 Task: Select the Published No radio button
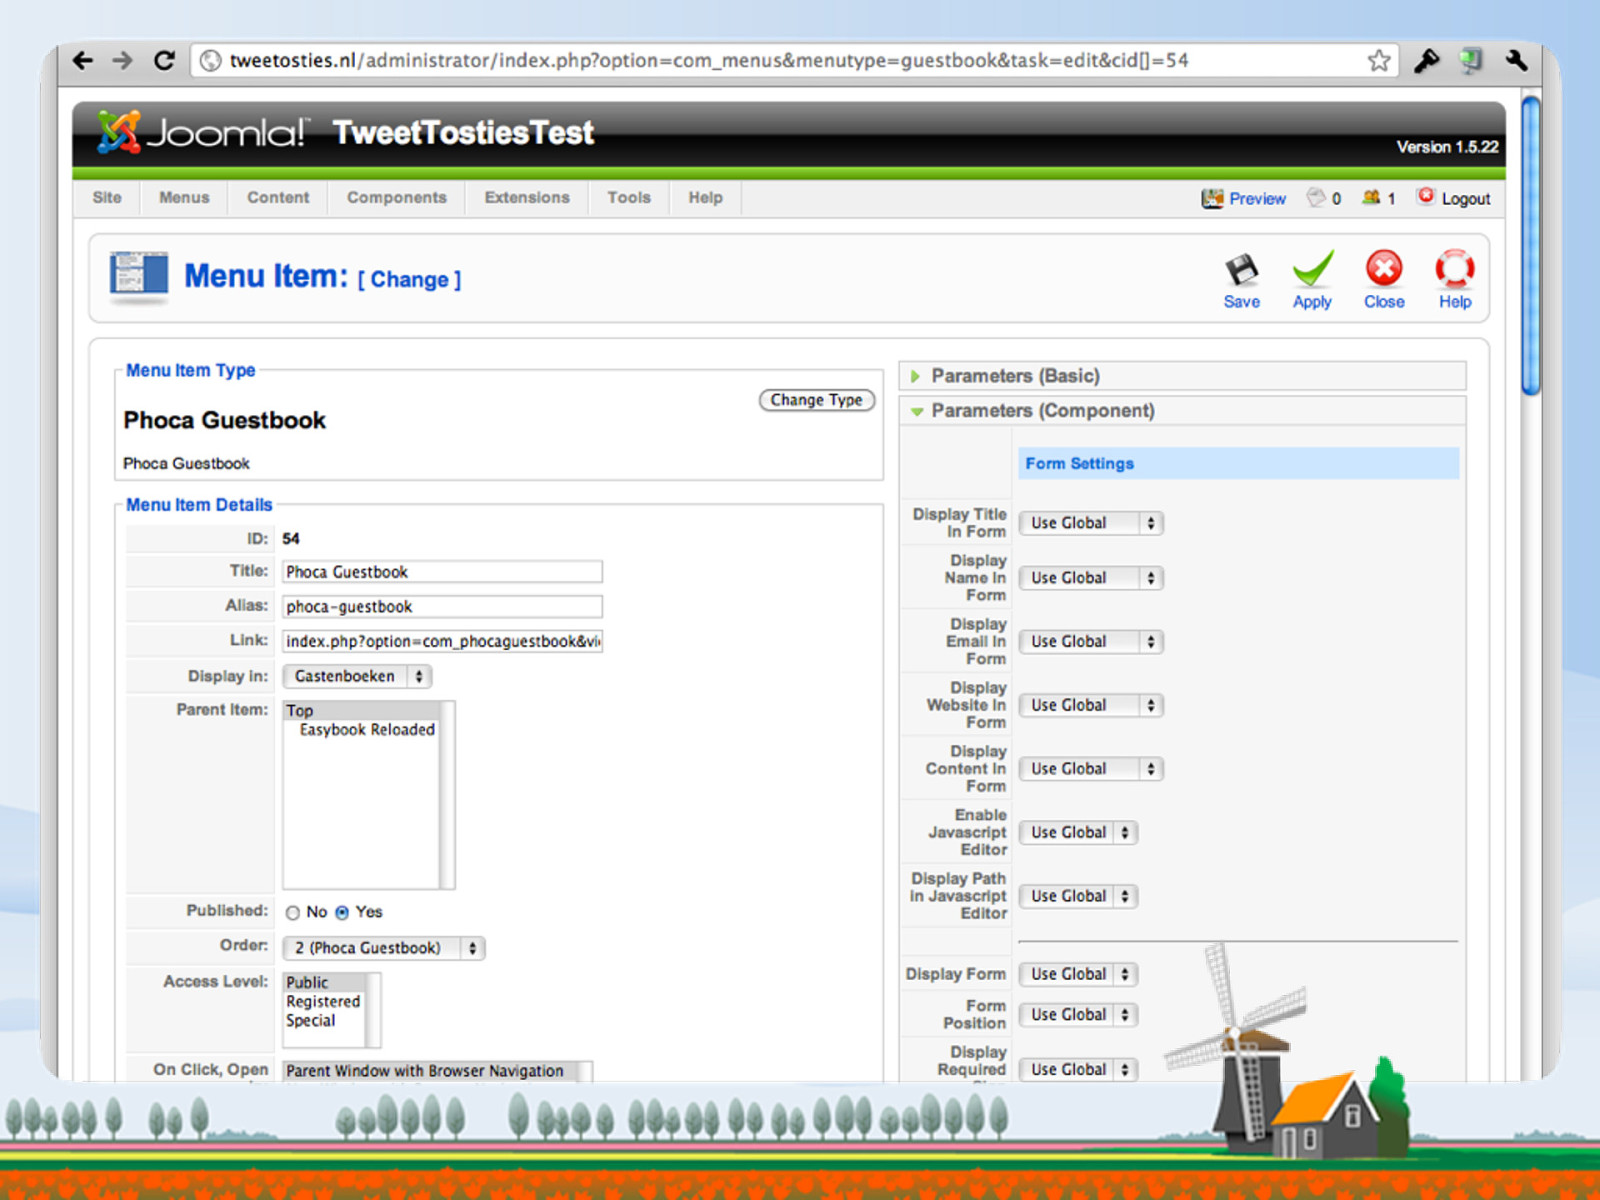[293, 912]
